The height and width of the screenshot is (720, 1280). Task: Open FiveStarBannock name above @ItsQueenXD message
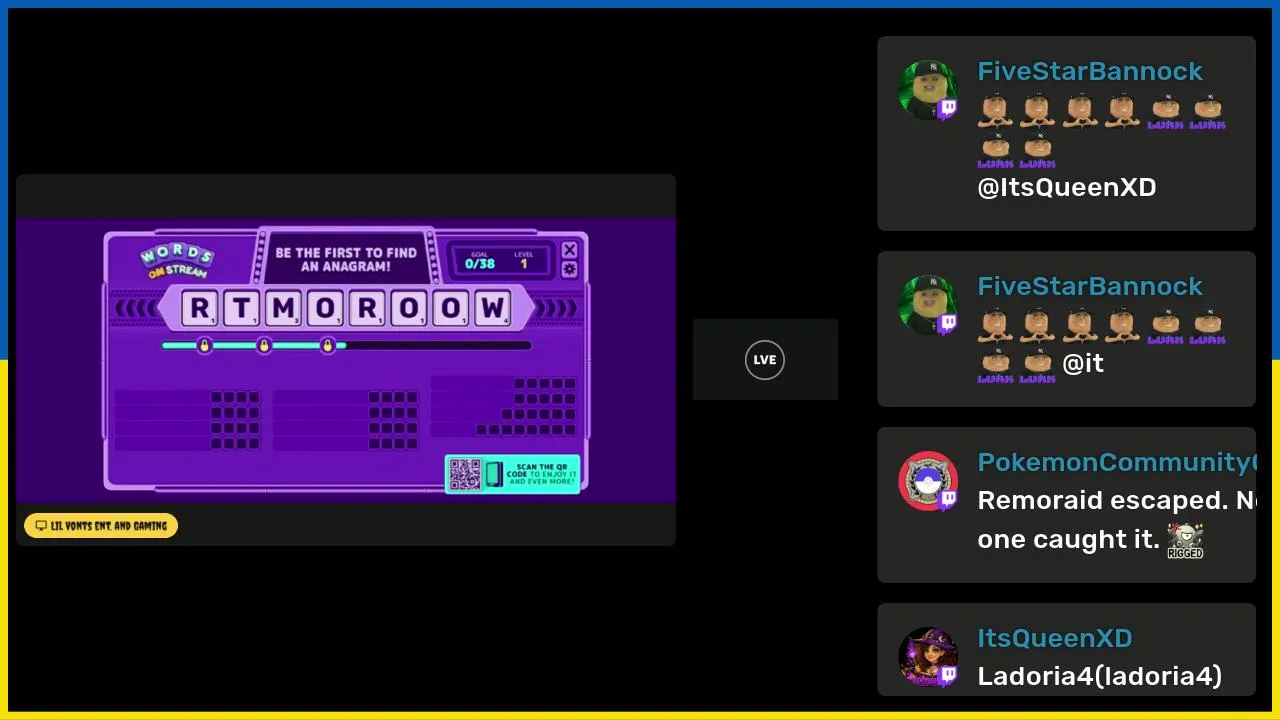coord(1090,71)
